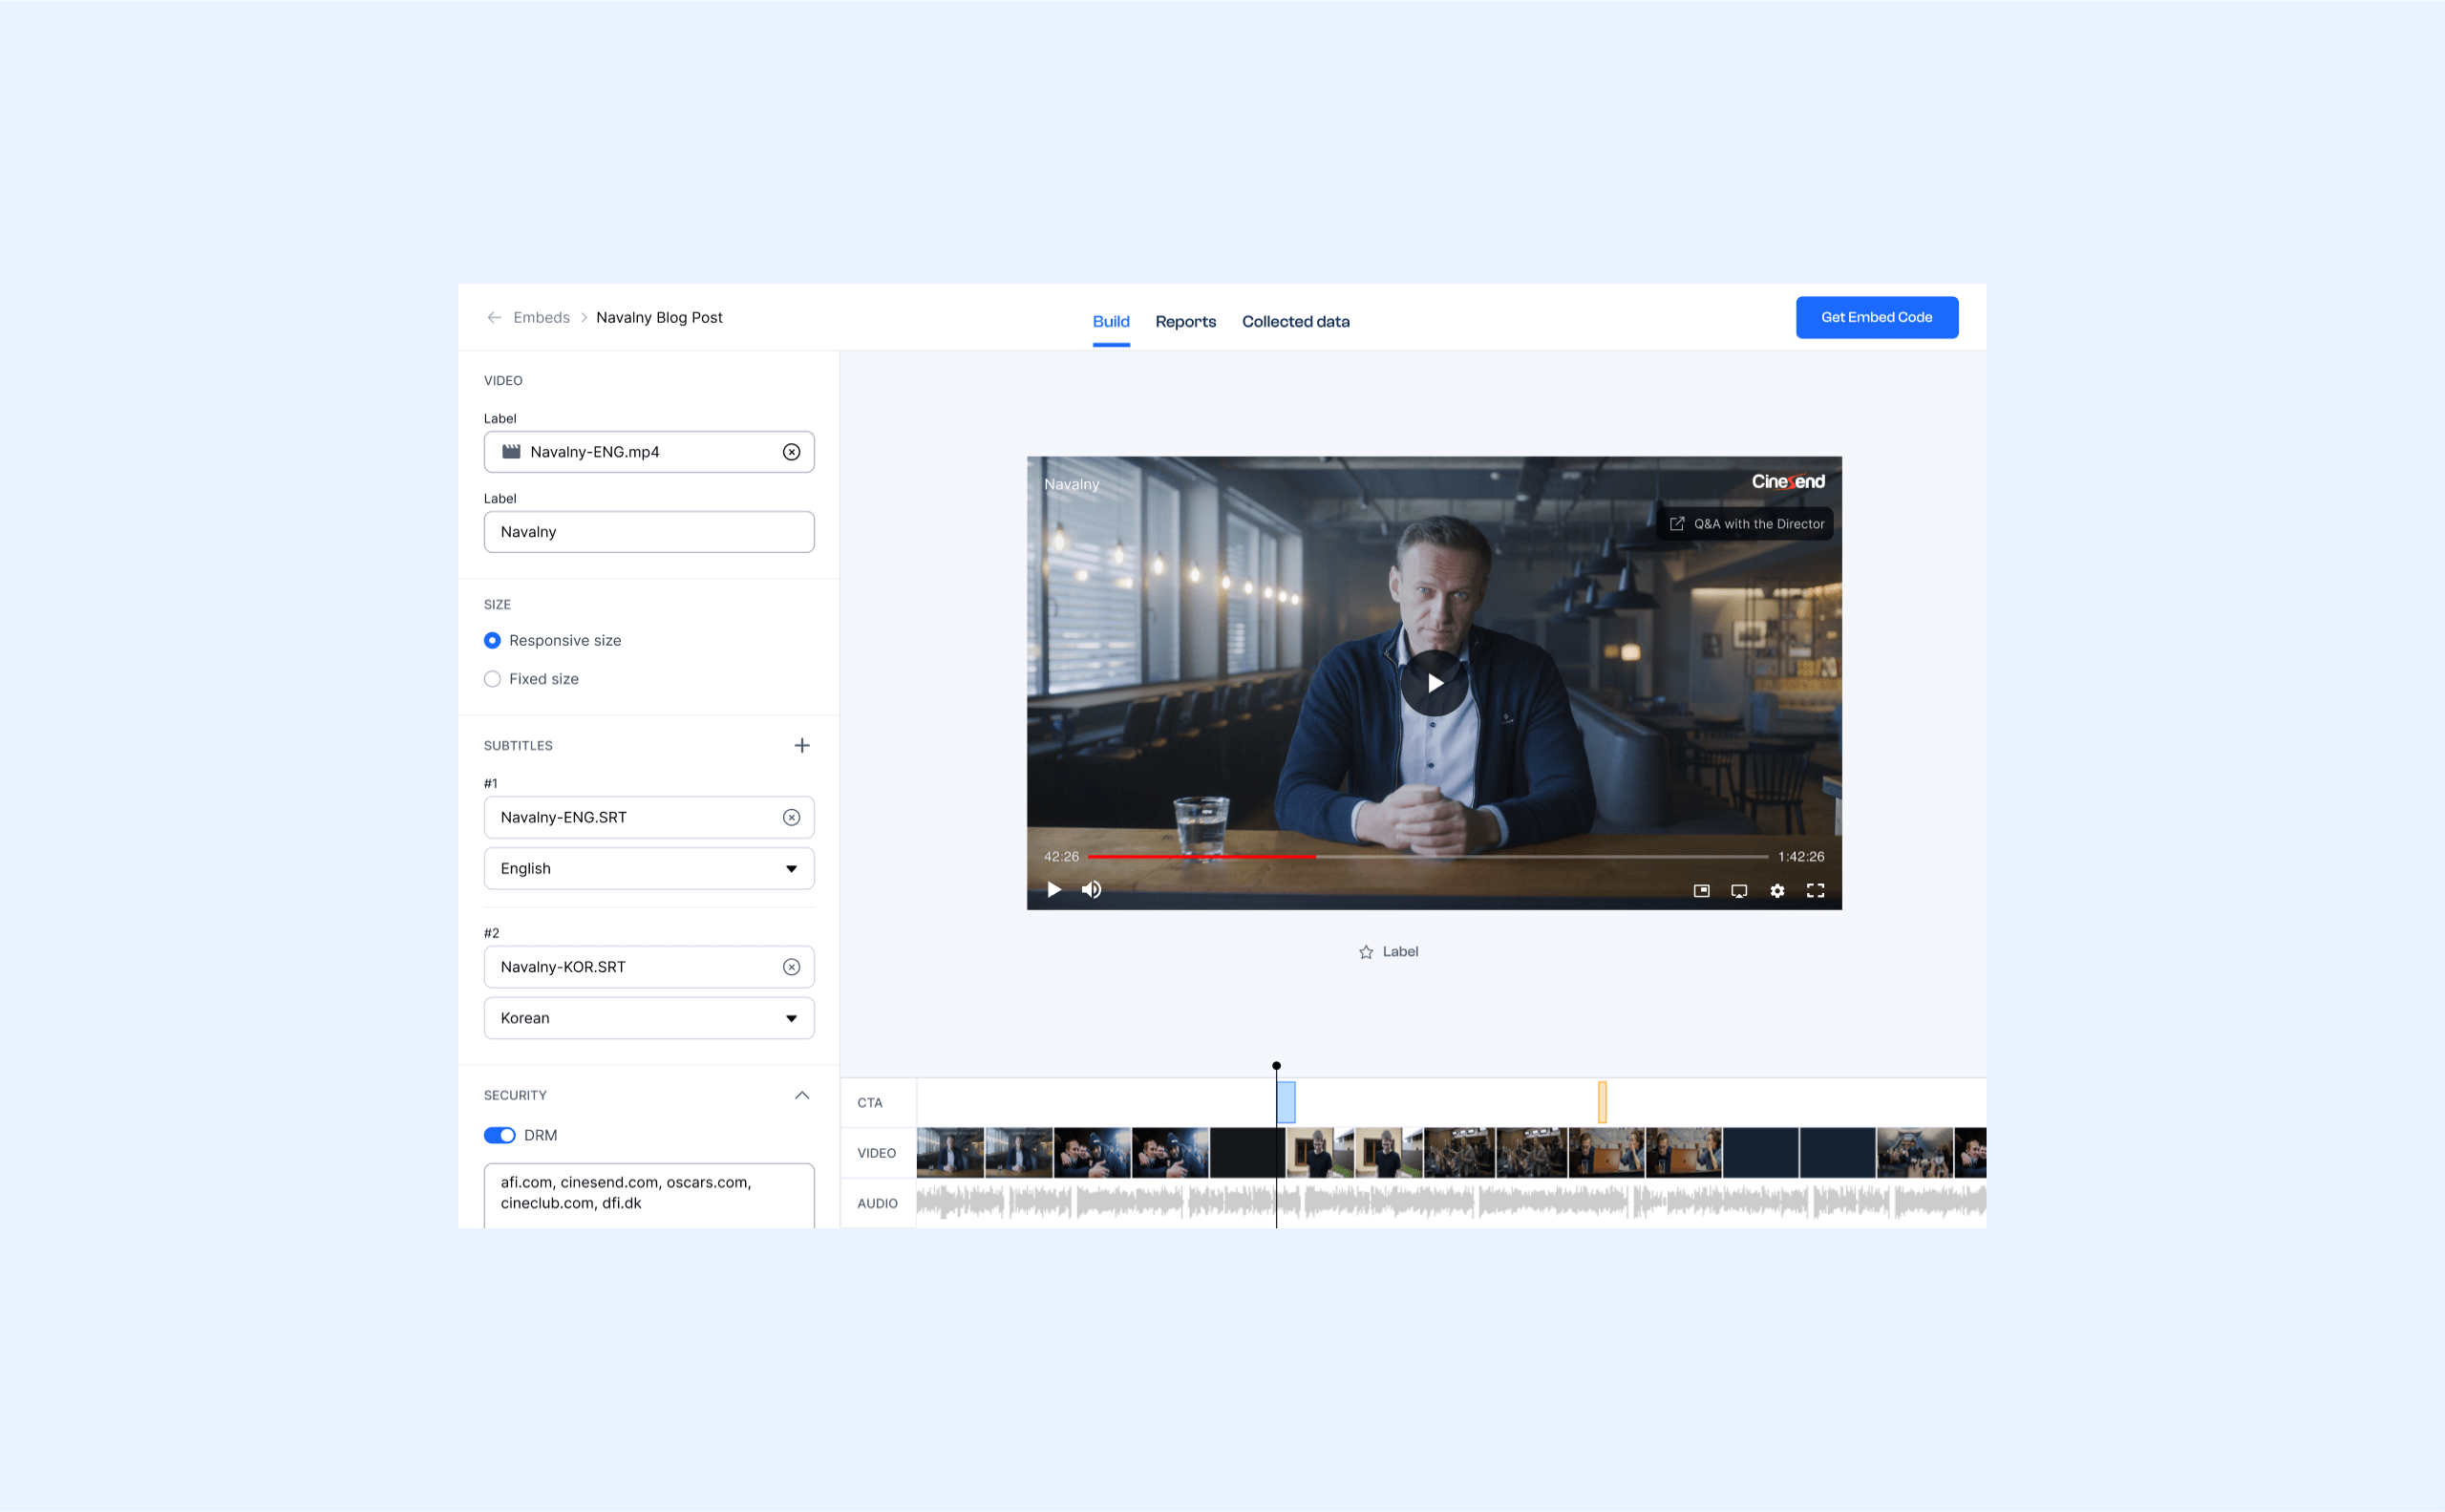Click the SUBTITLES section heading
Screen dimensions: 2445x1512
518,745
